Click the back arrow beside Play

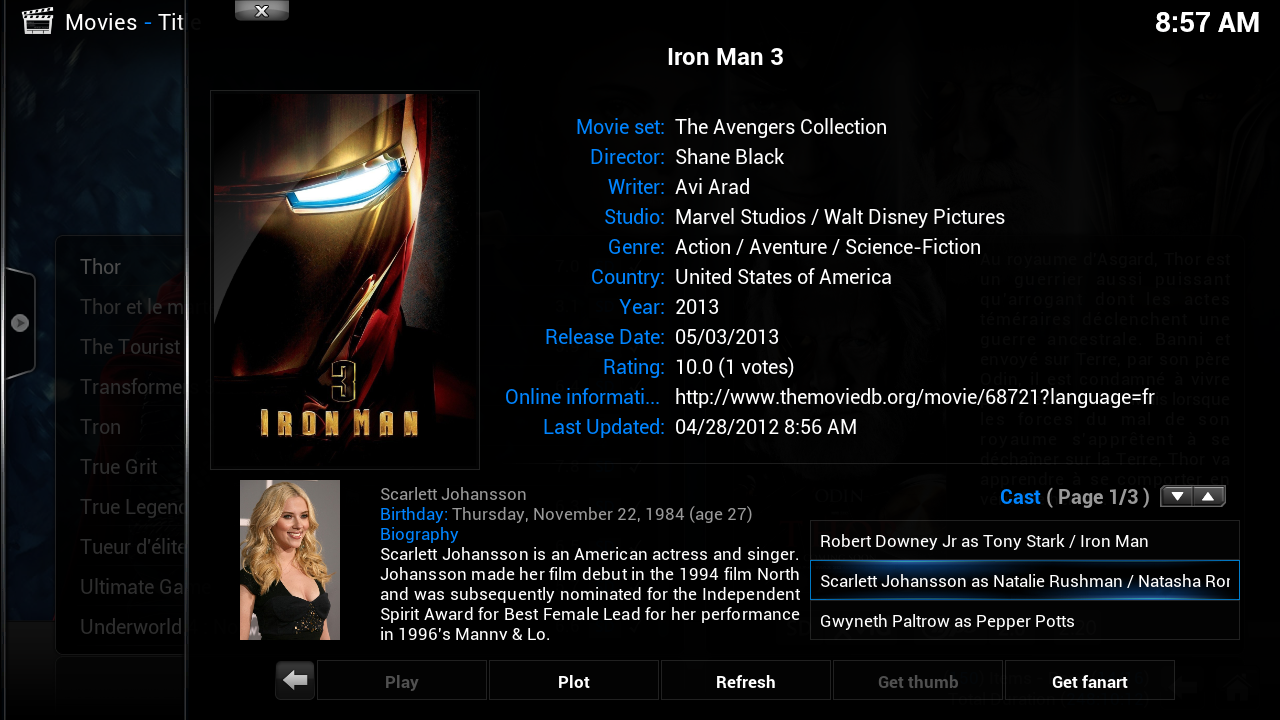(295, 681)
